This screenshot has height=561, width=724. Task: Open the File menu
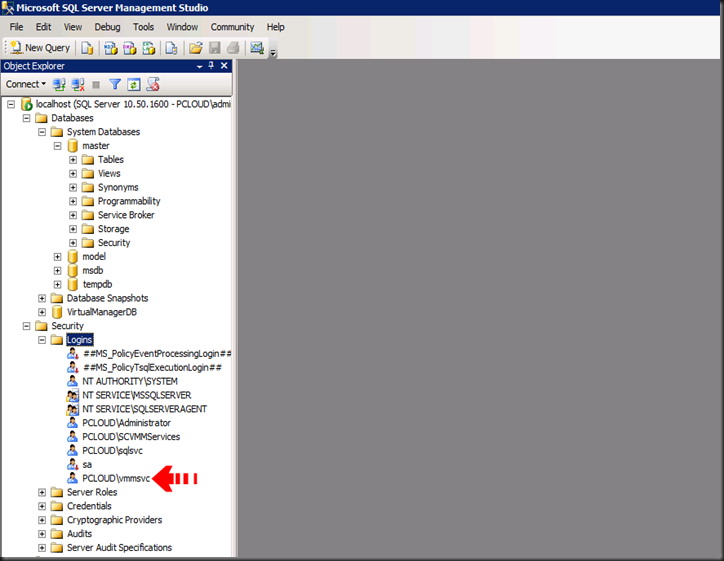point(17,27)
